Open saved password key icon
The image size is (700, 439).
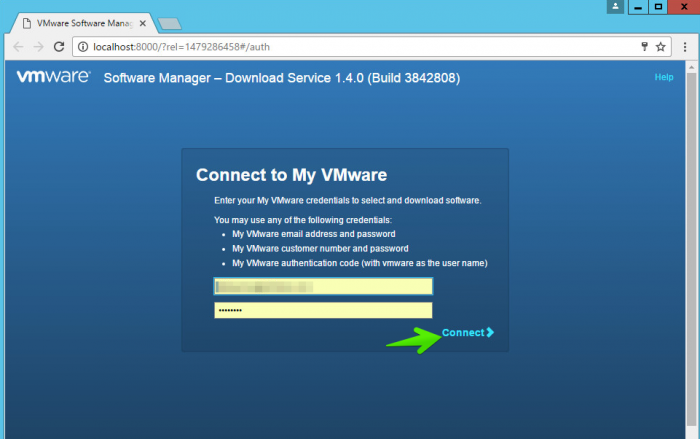point(644,46)
